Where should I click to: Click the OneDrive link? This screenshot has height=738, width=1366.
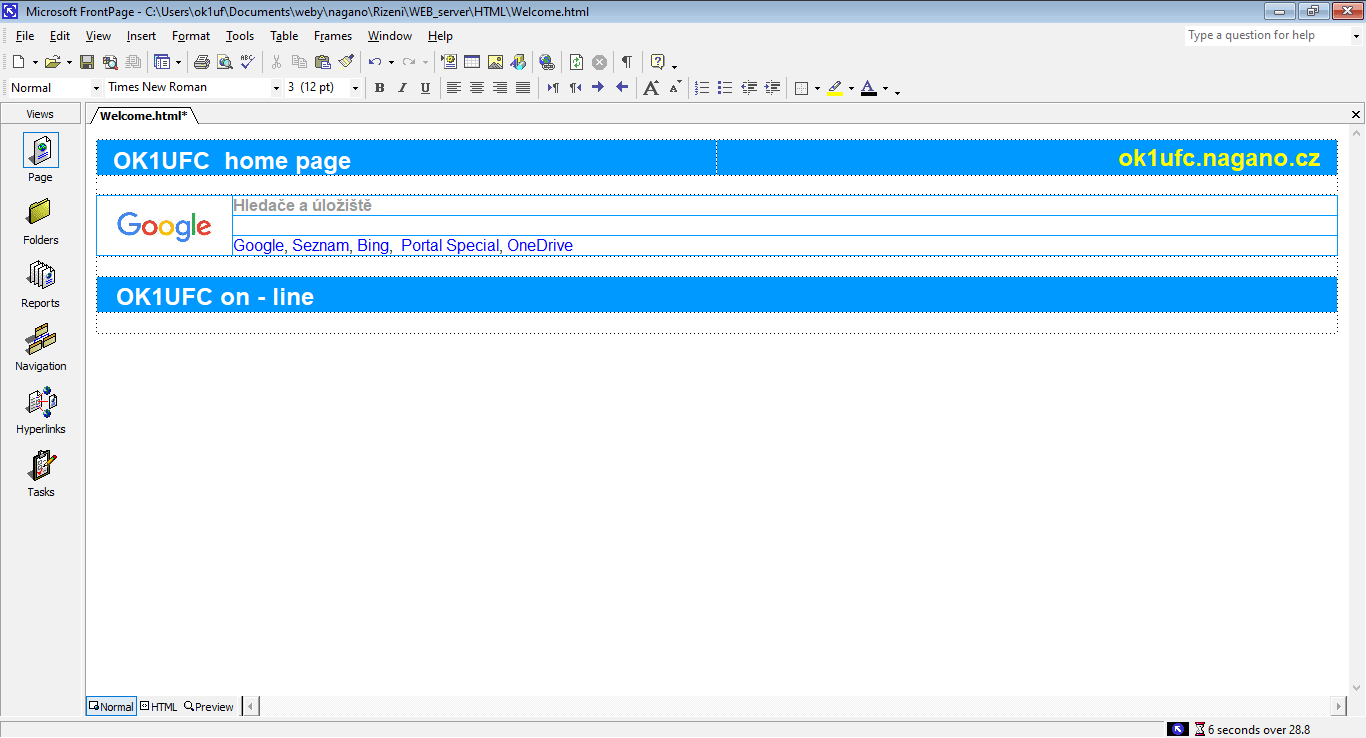point(539,246)
